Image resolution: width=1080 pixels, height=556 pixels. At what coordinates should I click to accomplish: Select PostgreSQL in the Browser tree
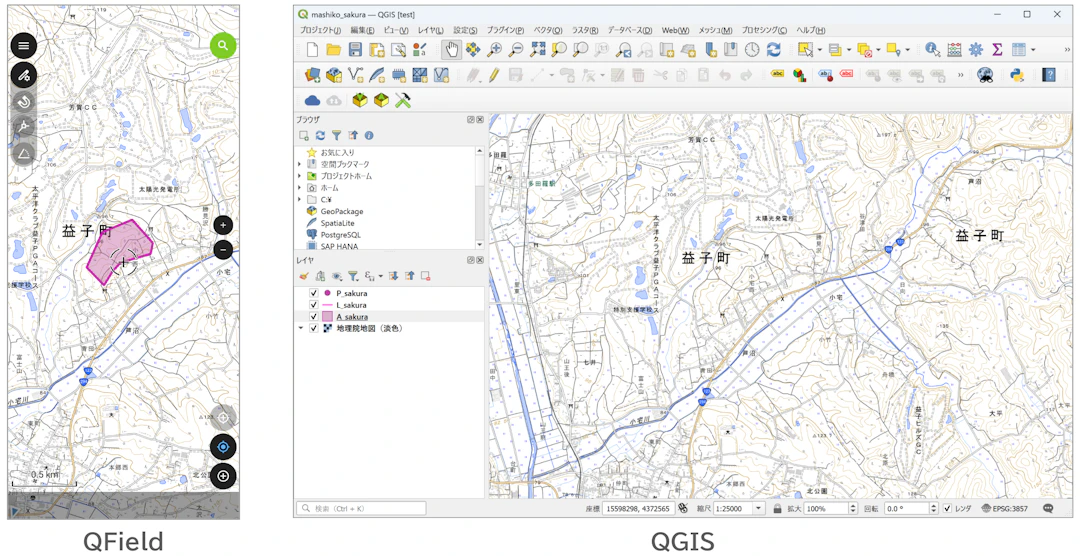(340, 235)
